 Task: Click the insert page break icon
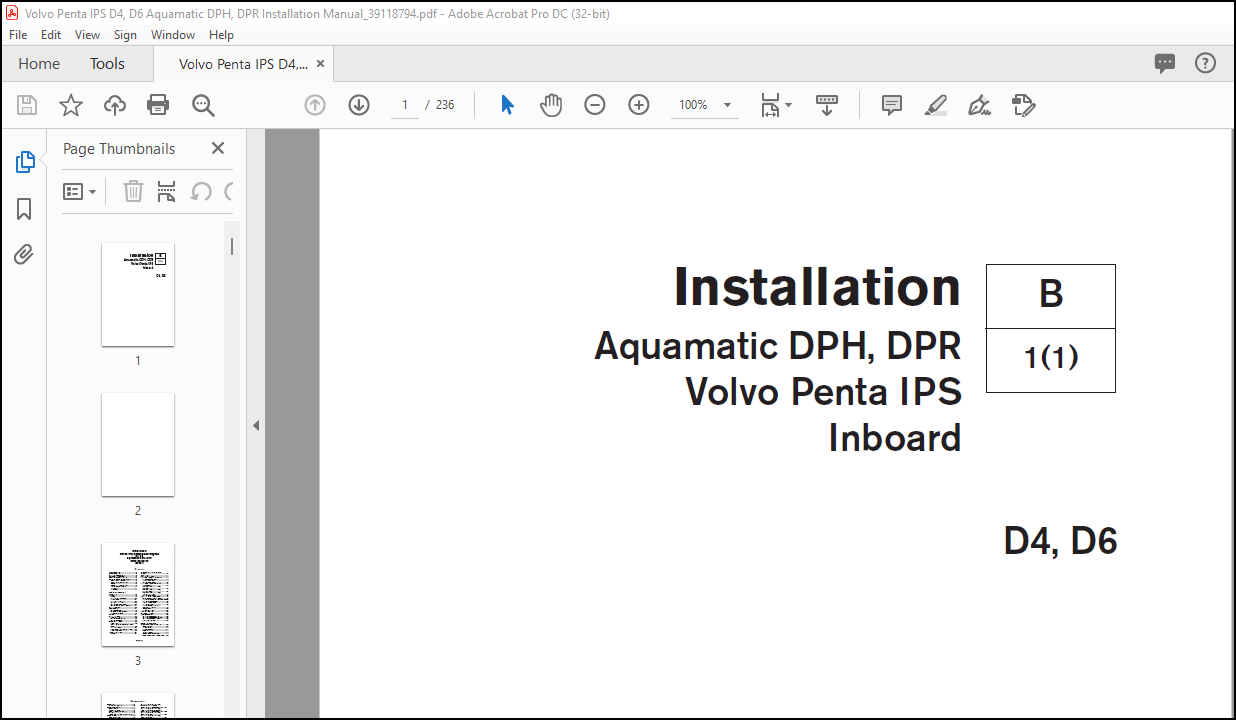167,191
